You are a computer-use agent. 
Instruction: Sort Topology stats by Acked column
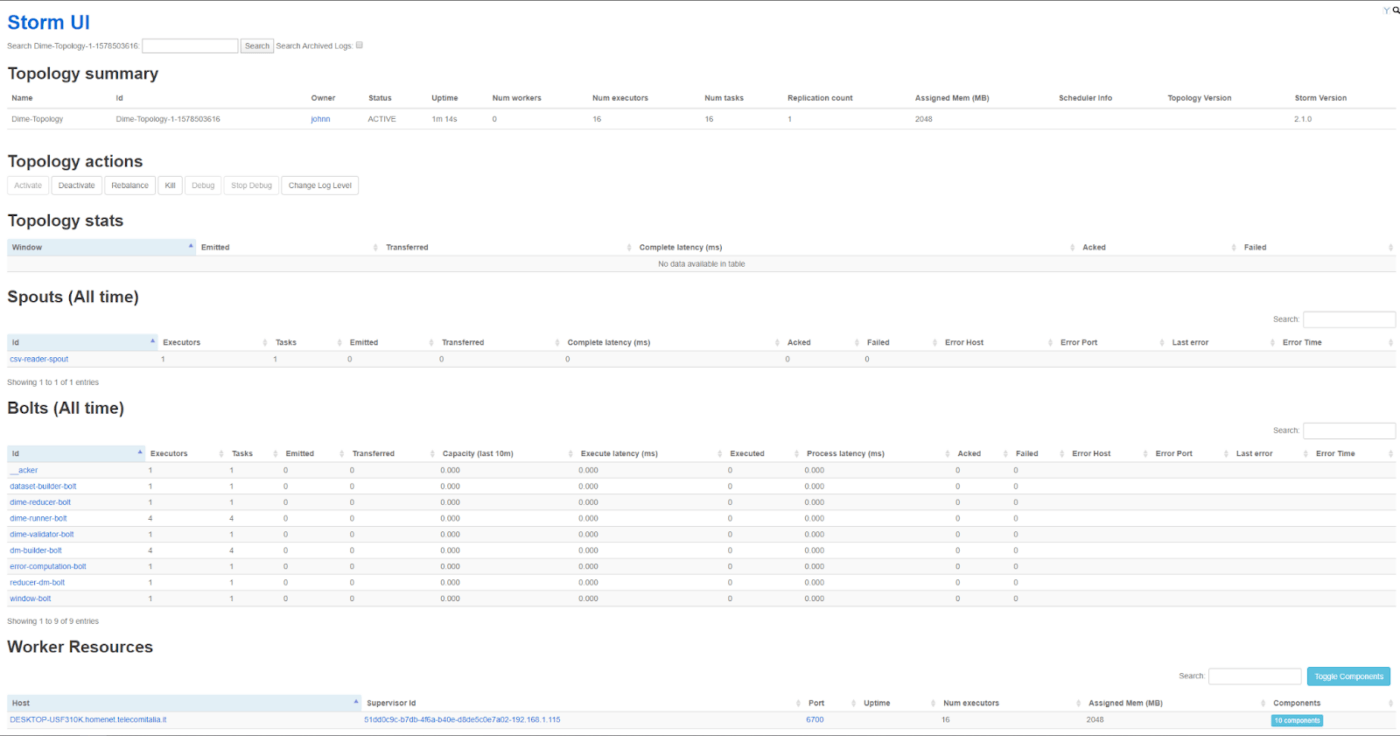[x=1158, y=247]
